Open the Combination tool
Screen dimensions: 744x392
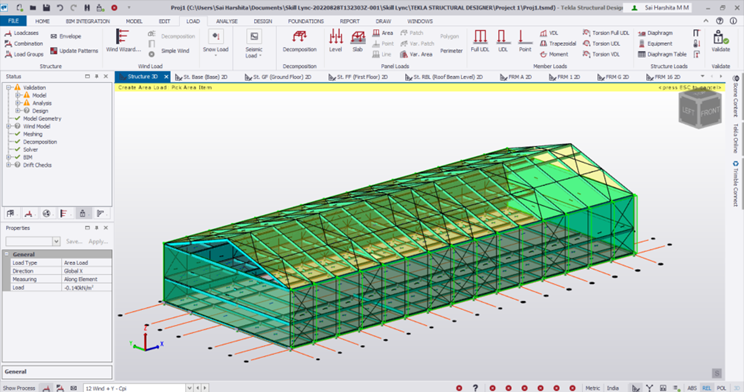[24, 44]
